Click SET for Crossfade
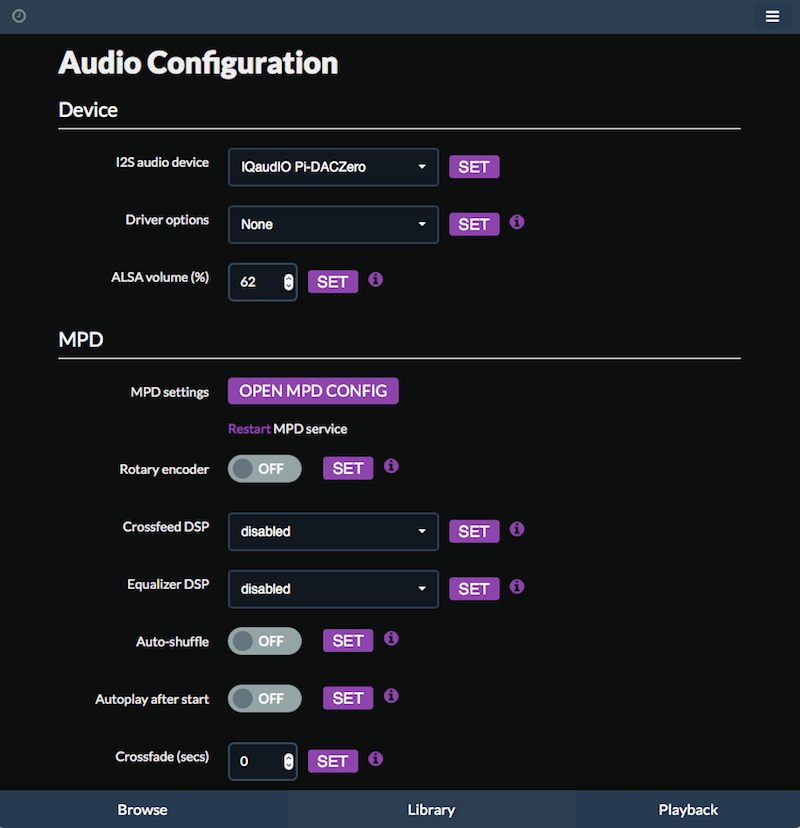800x828 pixels. click(x=333, y=761)
